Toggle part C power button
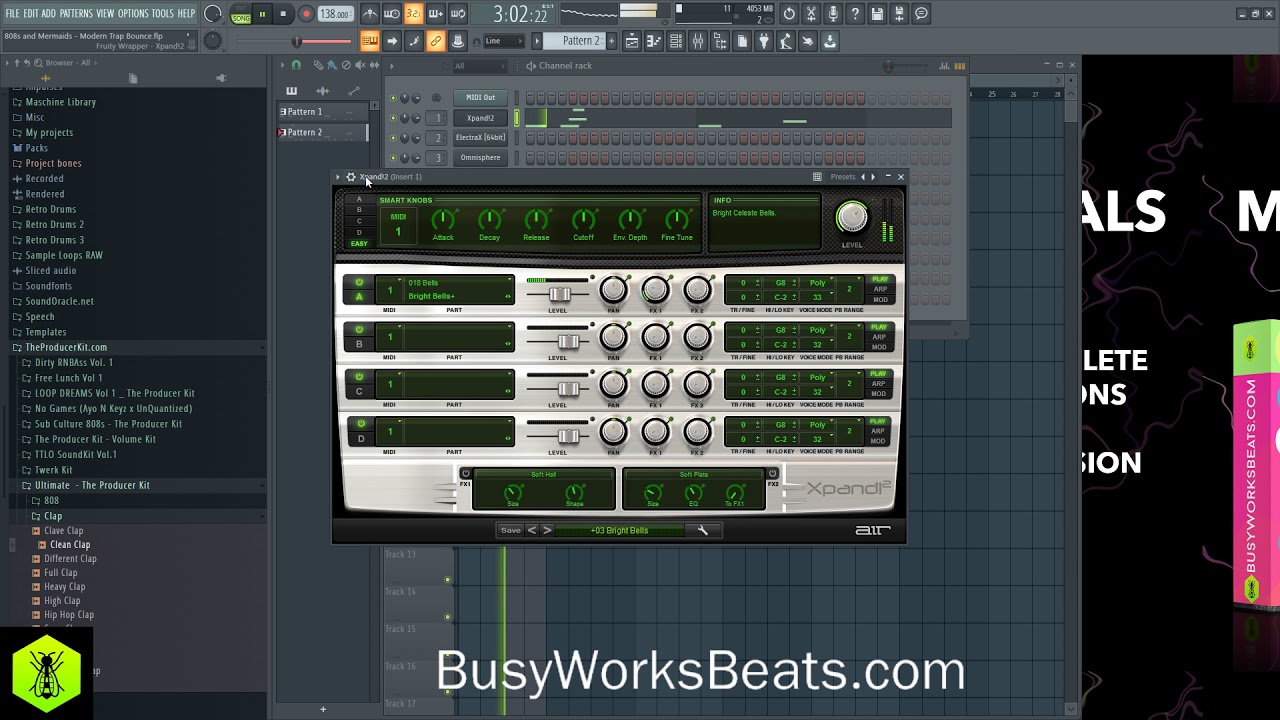 [x=359, y=376]
